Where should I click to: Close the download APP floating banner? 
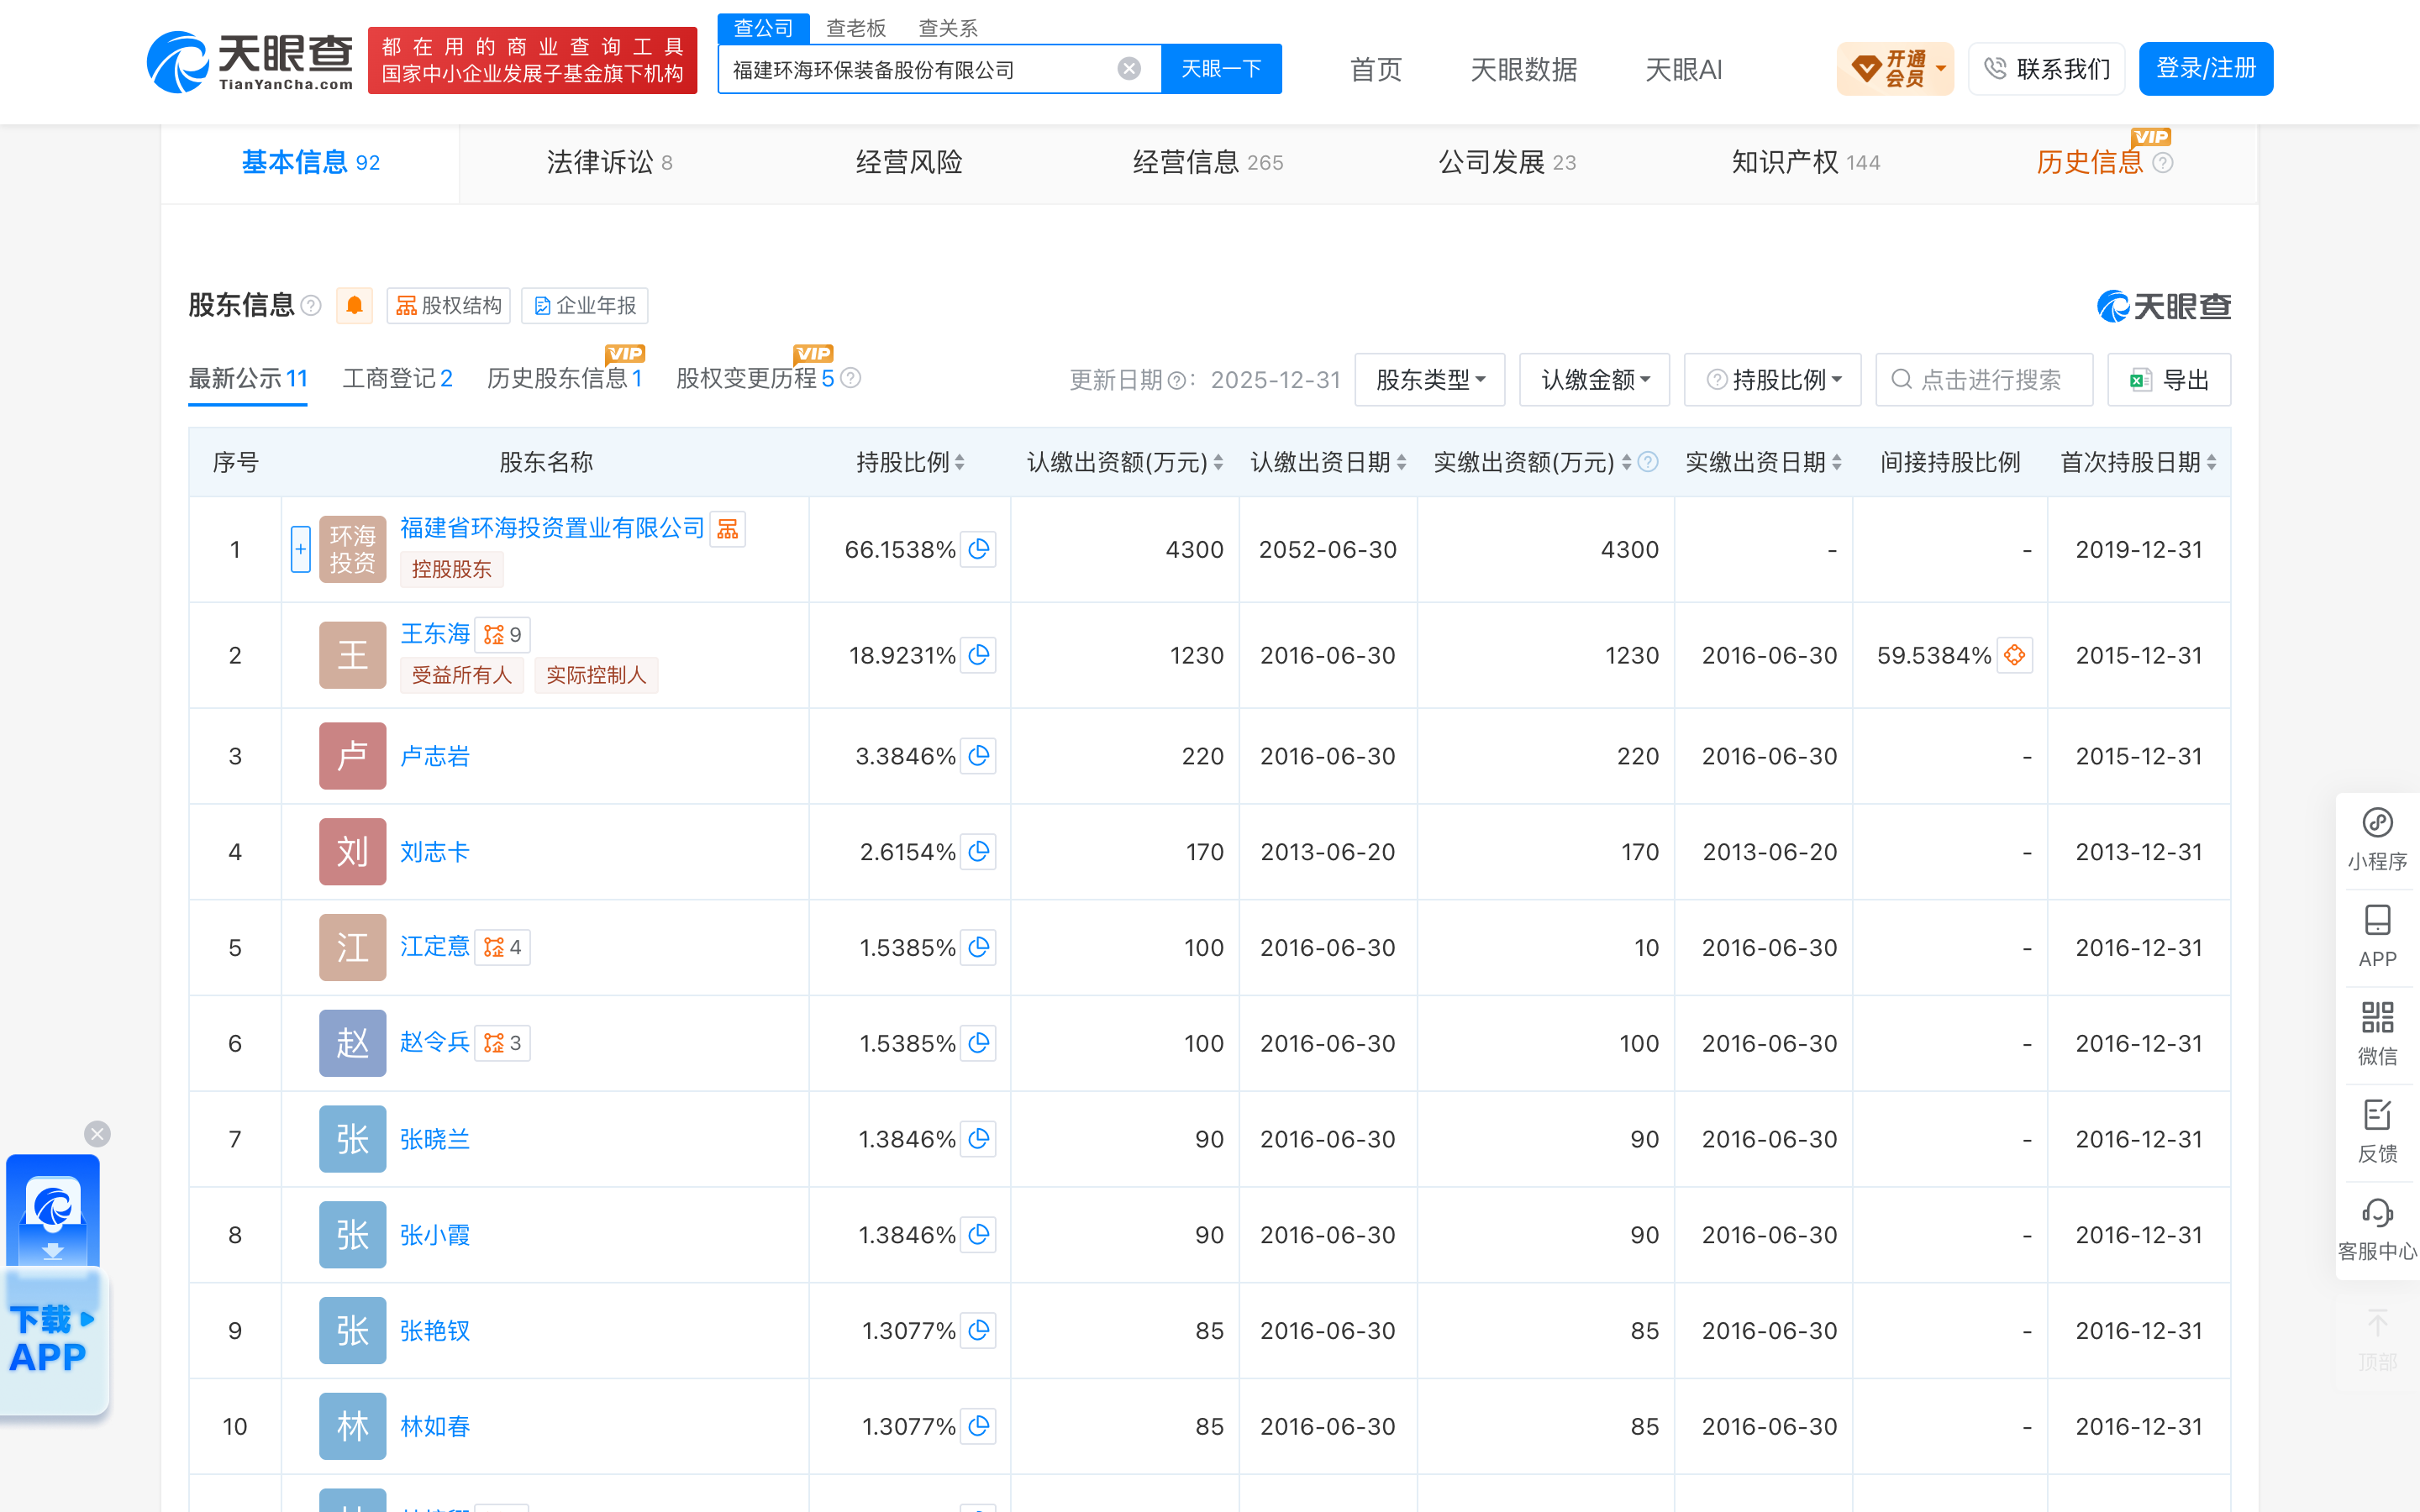pyautogui.click(x=97, y=1134)
